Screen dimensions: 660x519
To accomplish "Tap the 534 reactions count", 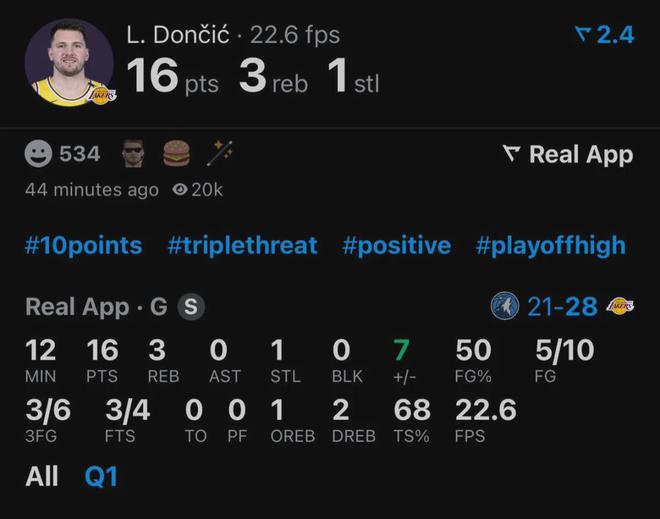I will 80,154.
